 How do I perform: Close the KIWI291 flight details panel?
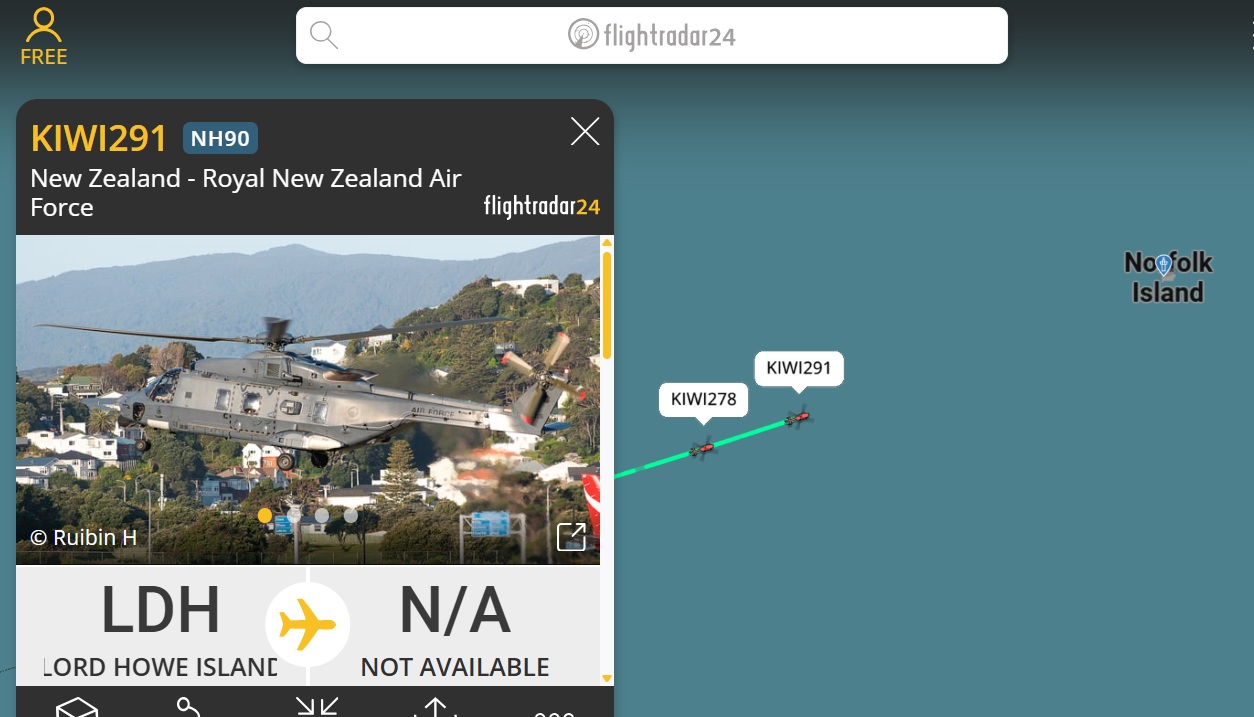pos(585,131)
